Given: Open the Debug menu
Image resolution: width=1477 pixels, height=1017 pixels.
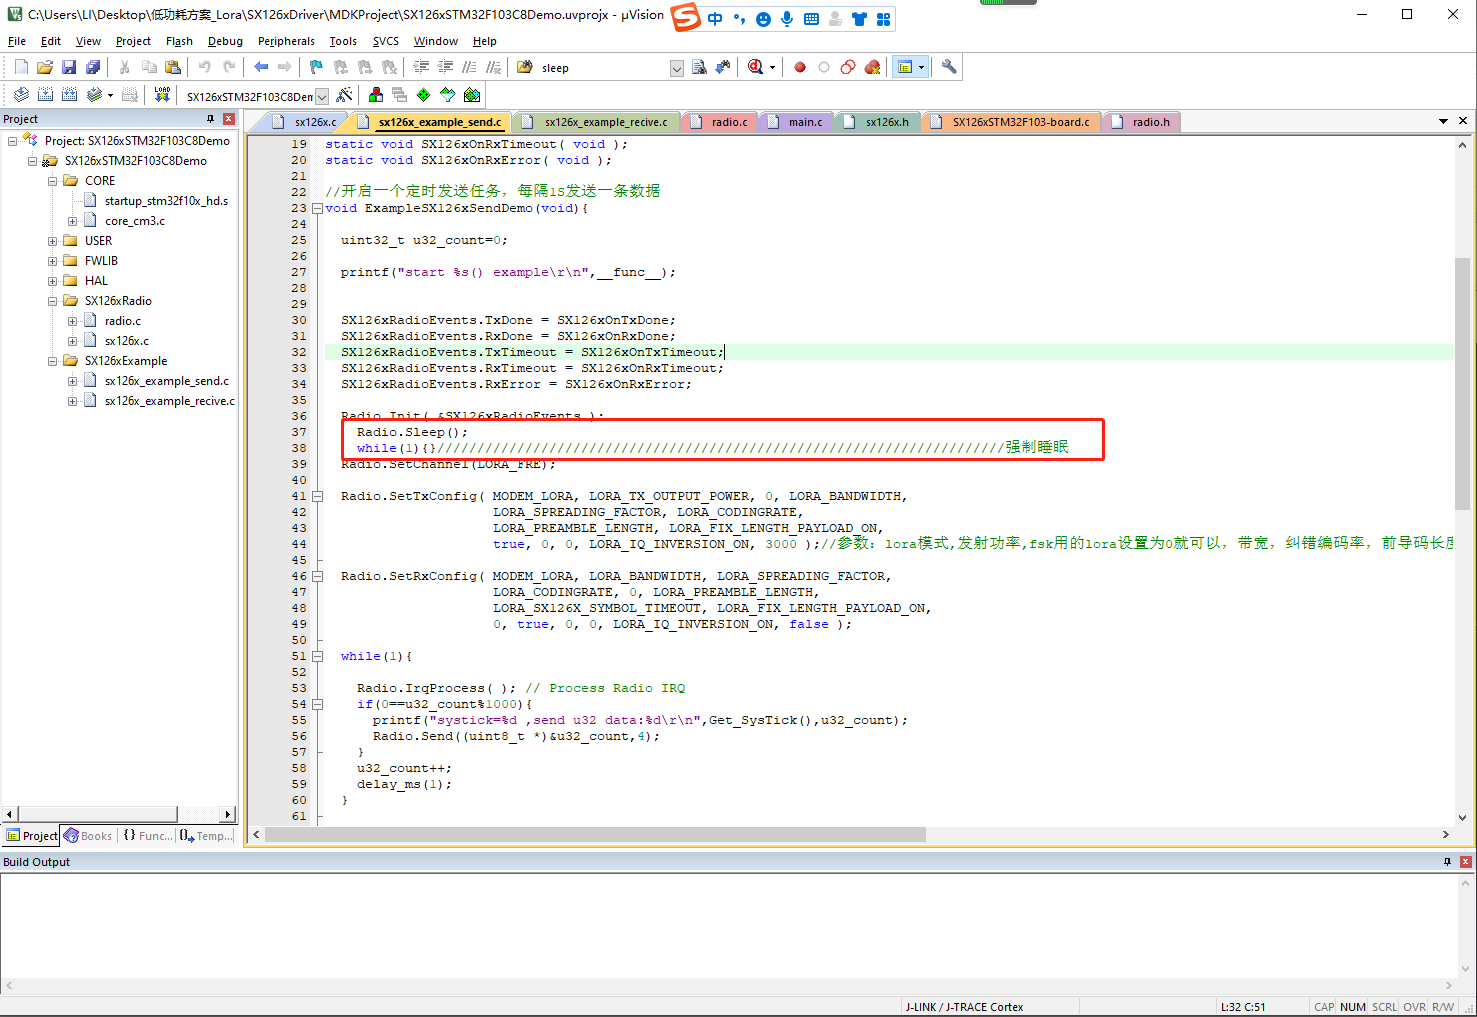Looking at the screenshot, I should [225, 41].
